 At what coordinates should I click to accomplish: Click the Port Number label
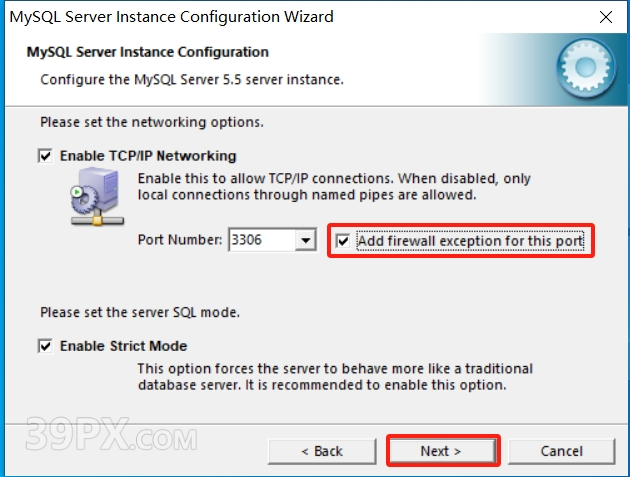coord(180,240)
